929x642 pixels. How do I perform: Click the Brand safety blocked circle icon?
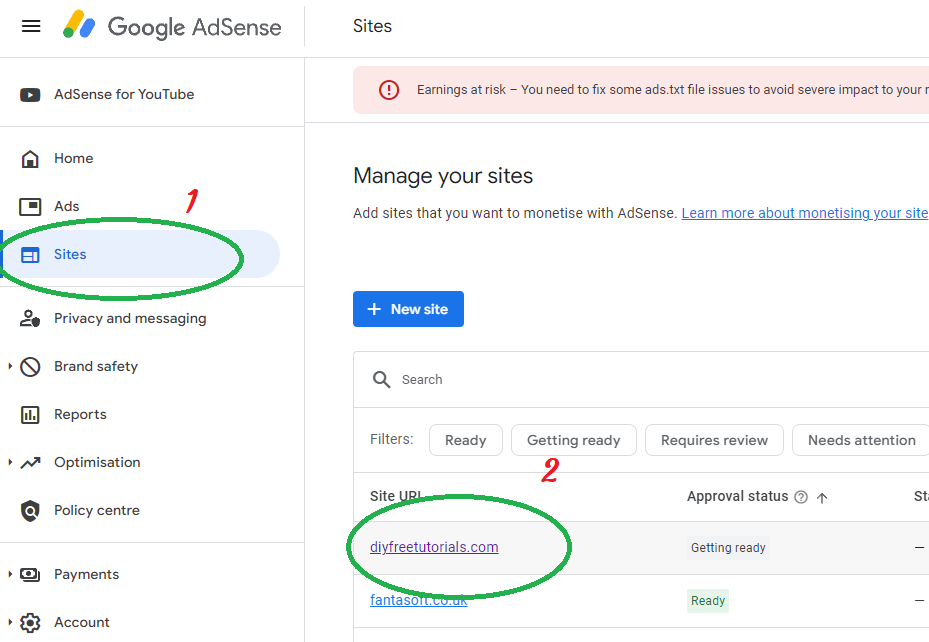click(x=30, y=367)
